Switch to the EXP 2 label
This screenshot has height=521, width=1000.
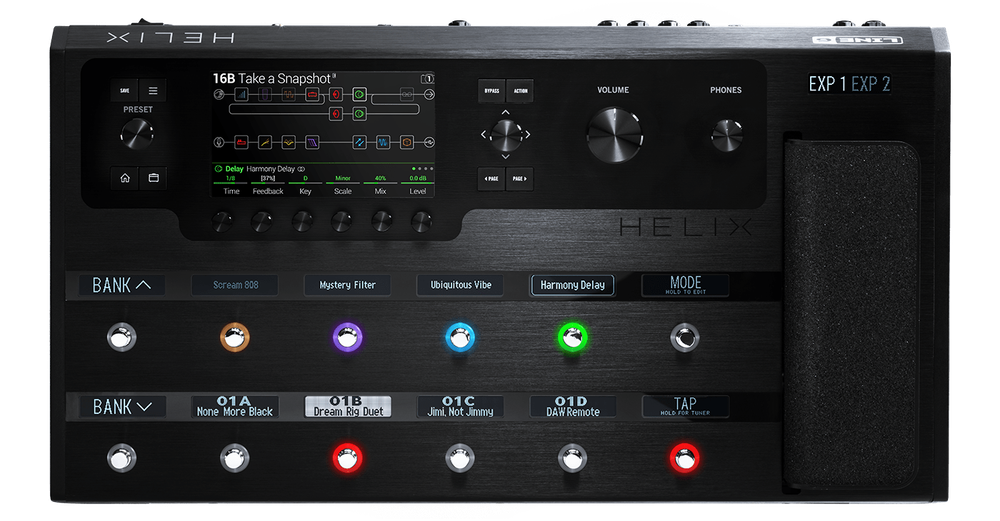[x=871, y=84]
